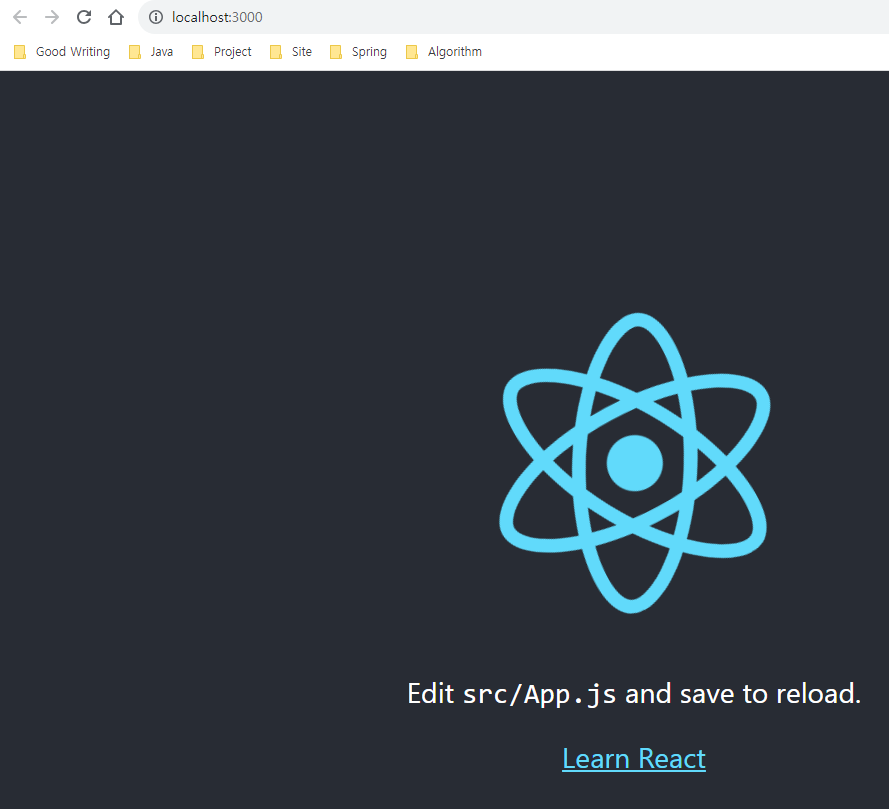Image resolution: width=889 pixels, height=809 pixels.
Task: Select the 'Edit src/App.js and save to reload.' text
Action: pos(634,694)
